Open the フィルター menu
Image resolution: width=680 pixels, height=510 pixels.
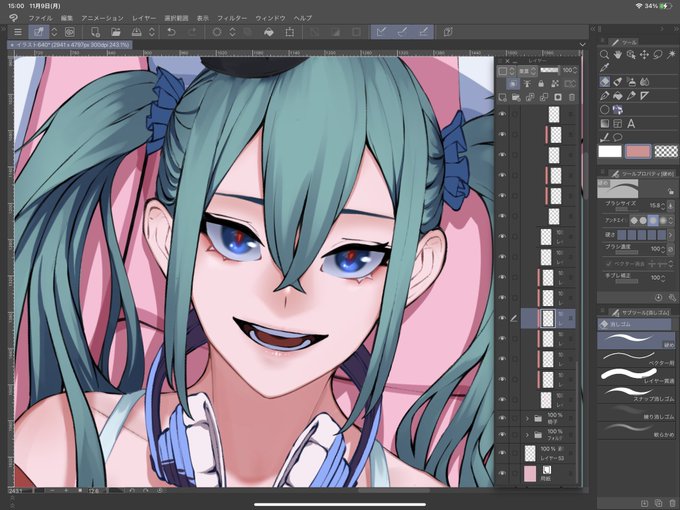(232, 18)
